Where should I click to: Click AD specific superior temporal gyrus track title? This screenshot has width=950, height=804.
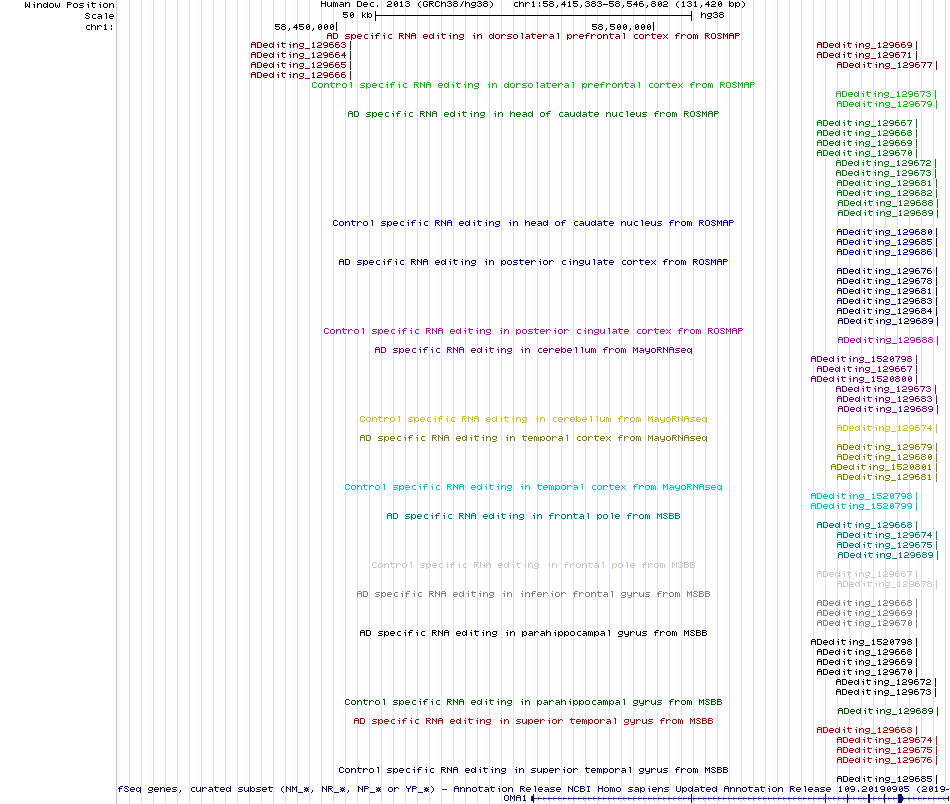(x=533, y=721)
